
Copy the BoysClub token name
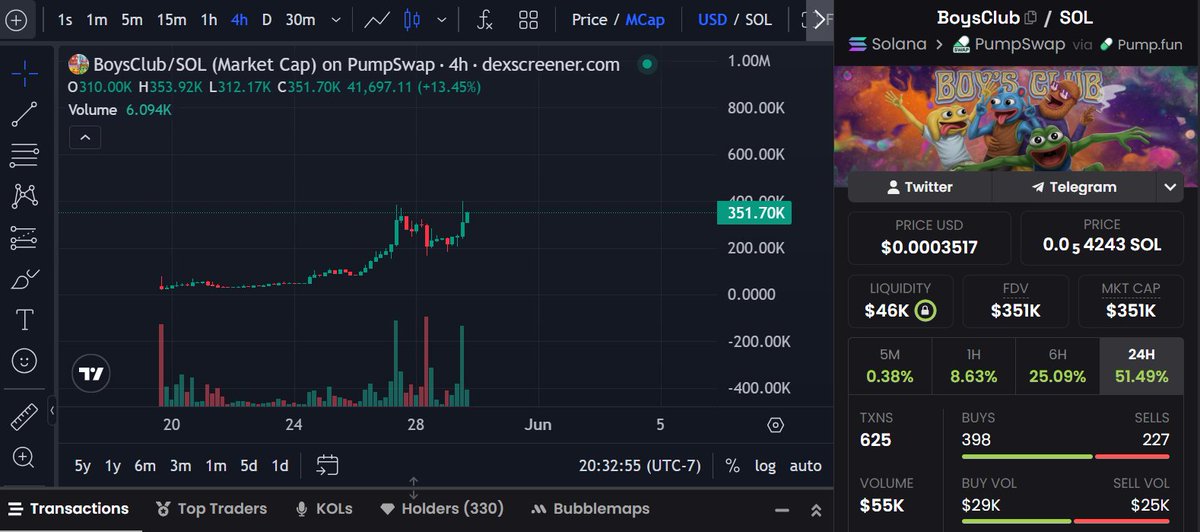pyautogui.click(x=1029, y=18)
